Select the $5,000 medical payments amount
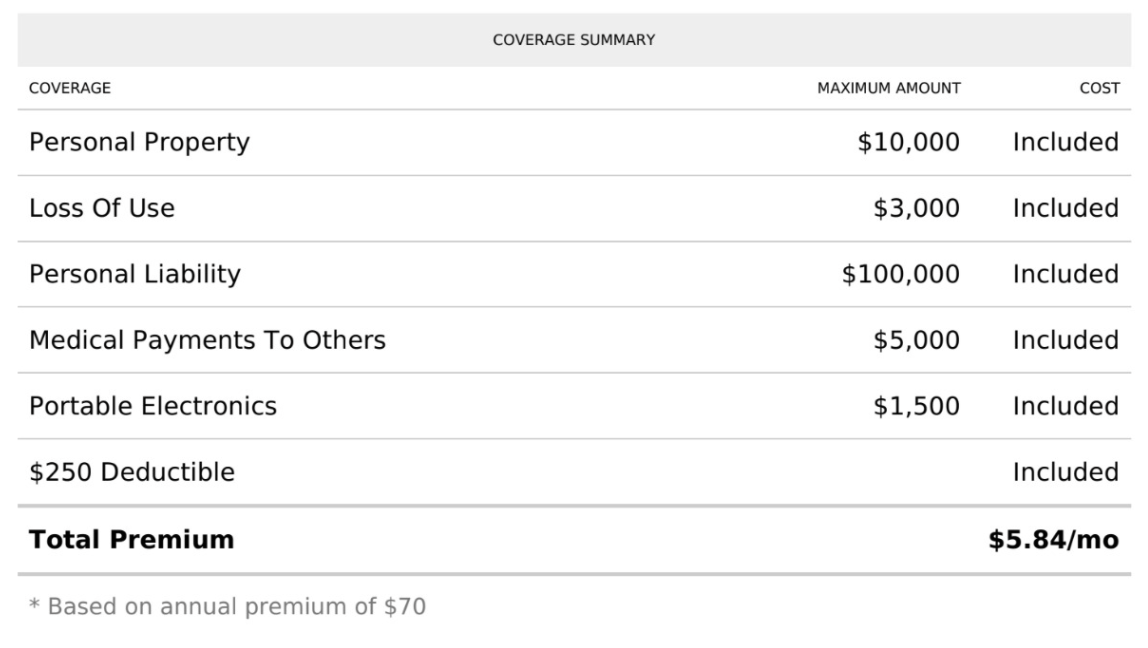Screen dimensions: 1148x648 [x=916, y=340]
